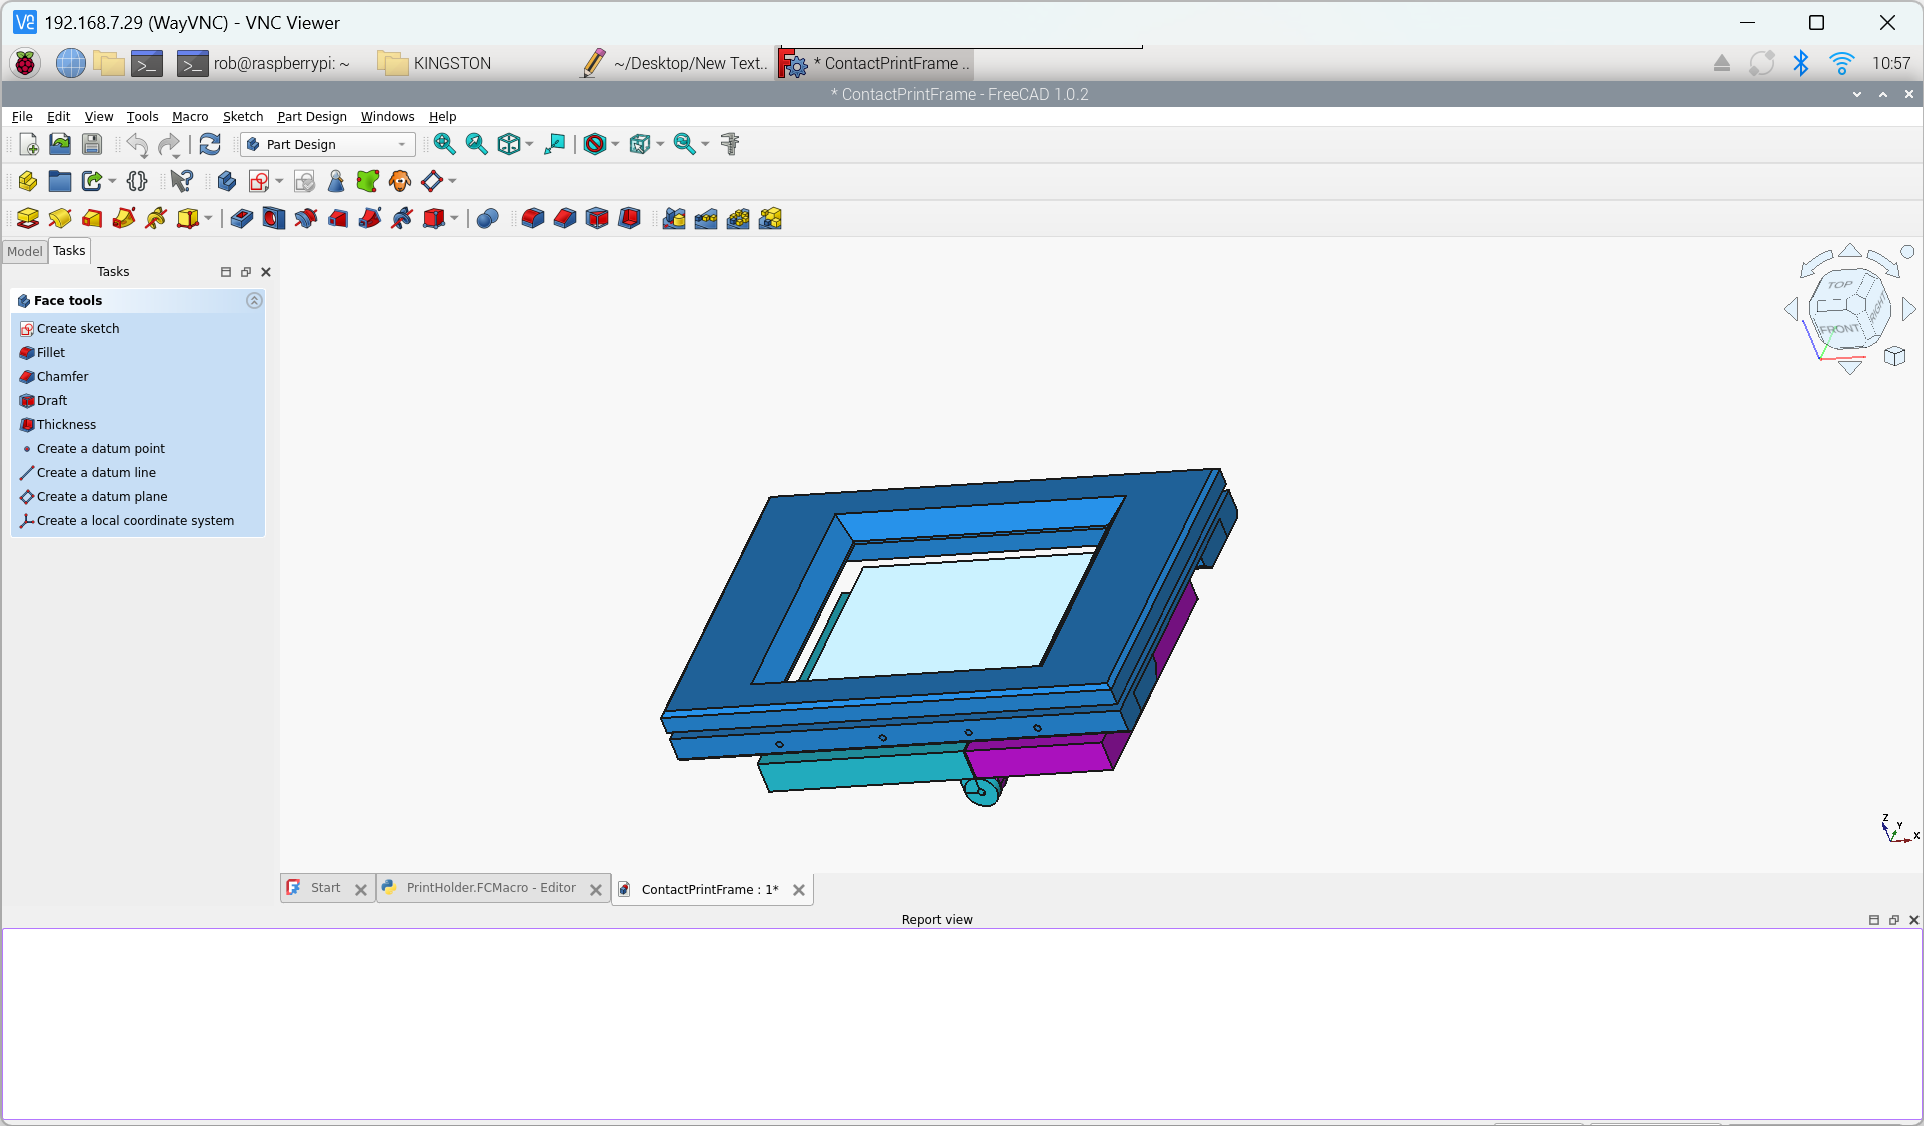Viewport: 1924px width, 1126px height.
Task: Expand the standard views dropdown arrow
Action: pyautogui.click(x=529, y=144)
